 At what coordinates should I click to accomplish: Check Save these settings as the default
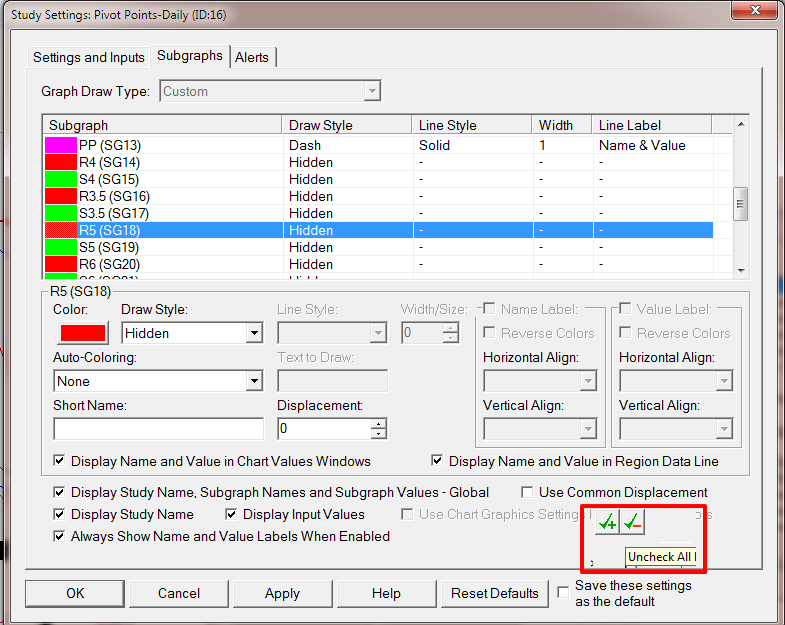click(x=564, y=592)
